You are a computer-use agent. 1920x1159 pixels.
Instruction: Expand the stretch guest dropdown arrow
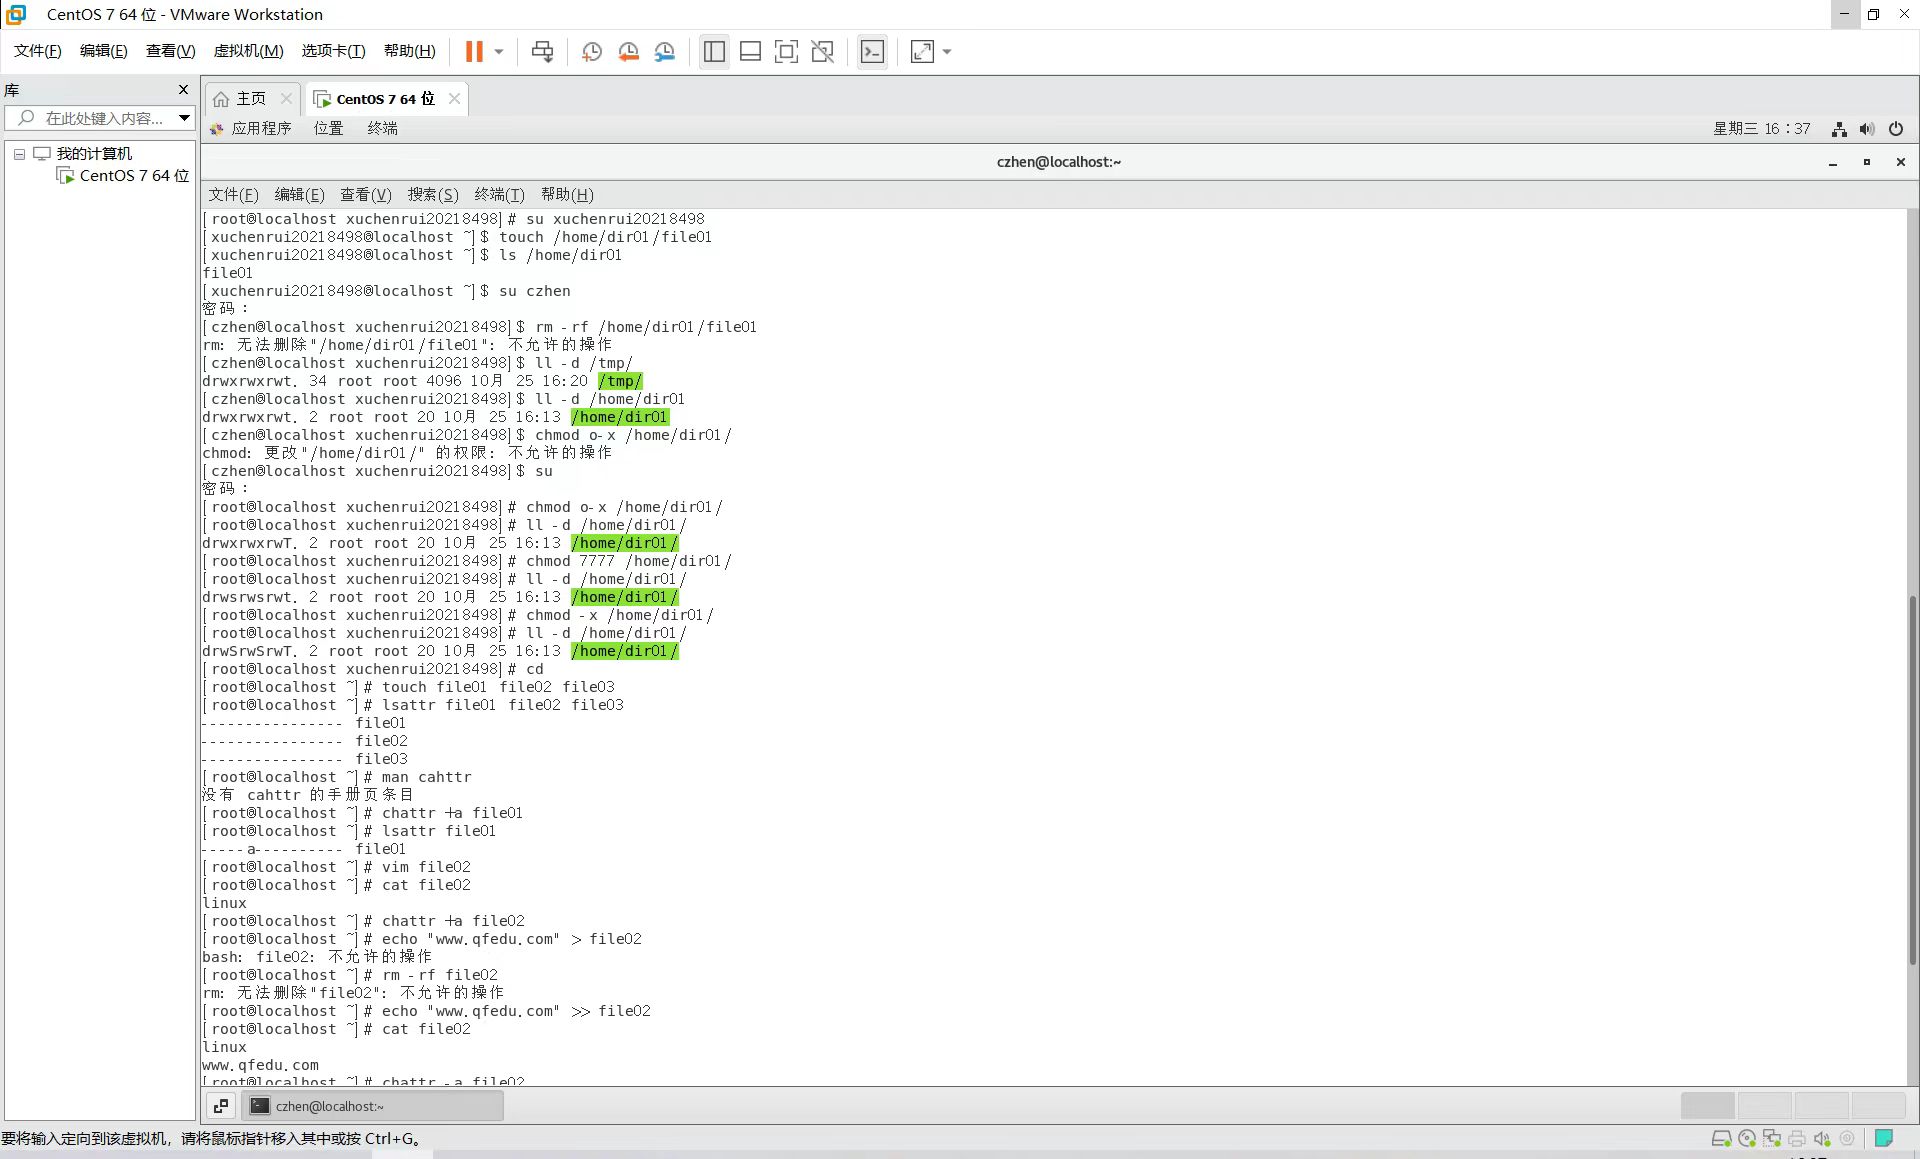point(947,52)
